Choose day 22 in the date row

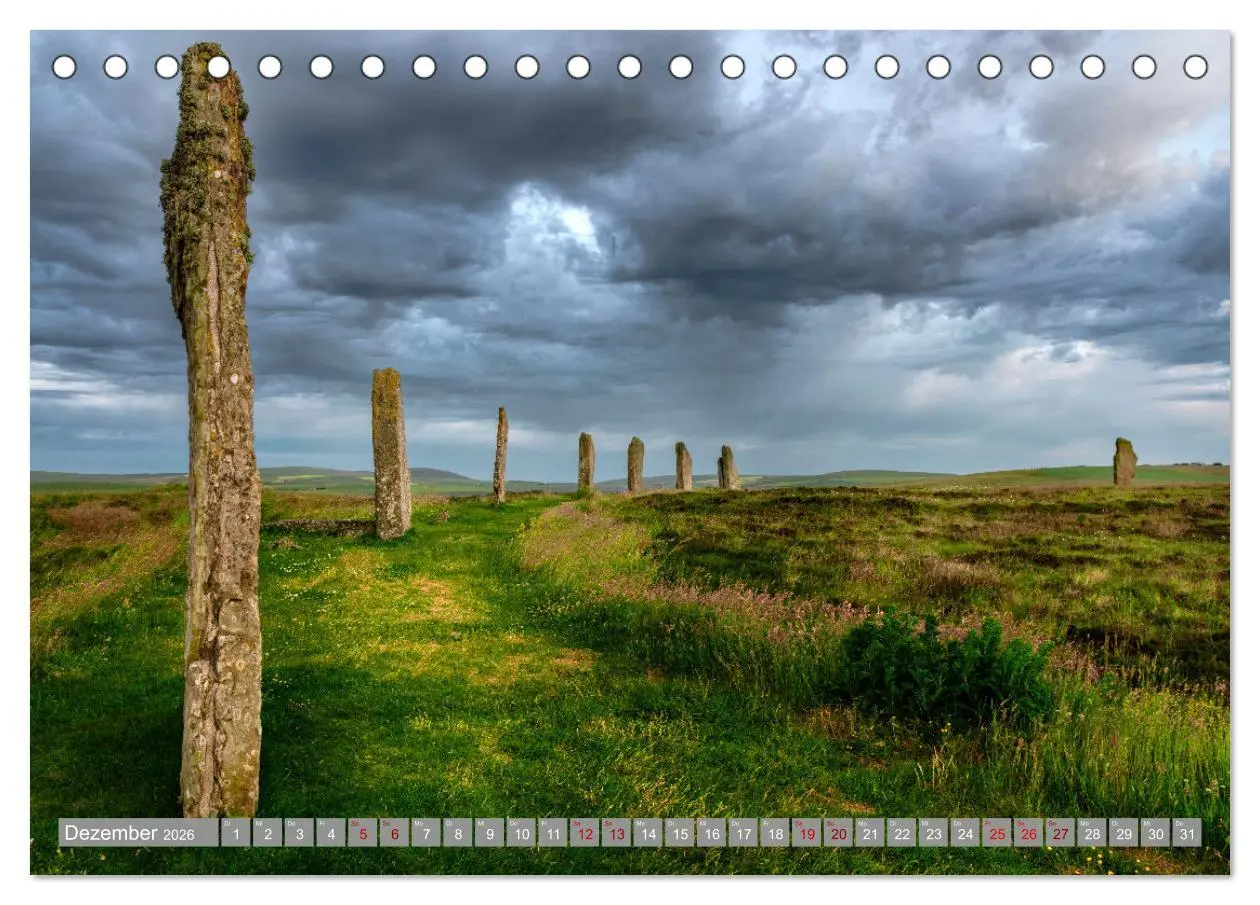901,833
